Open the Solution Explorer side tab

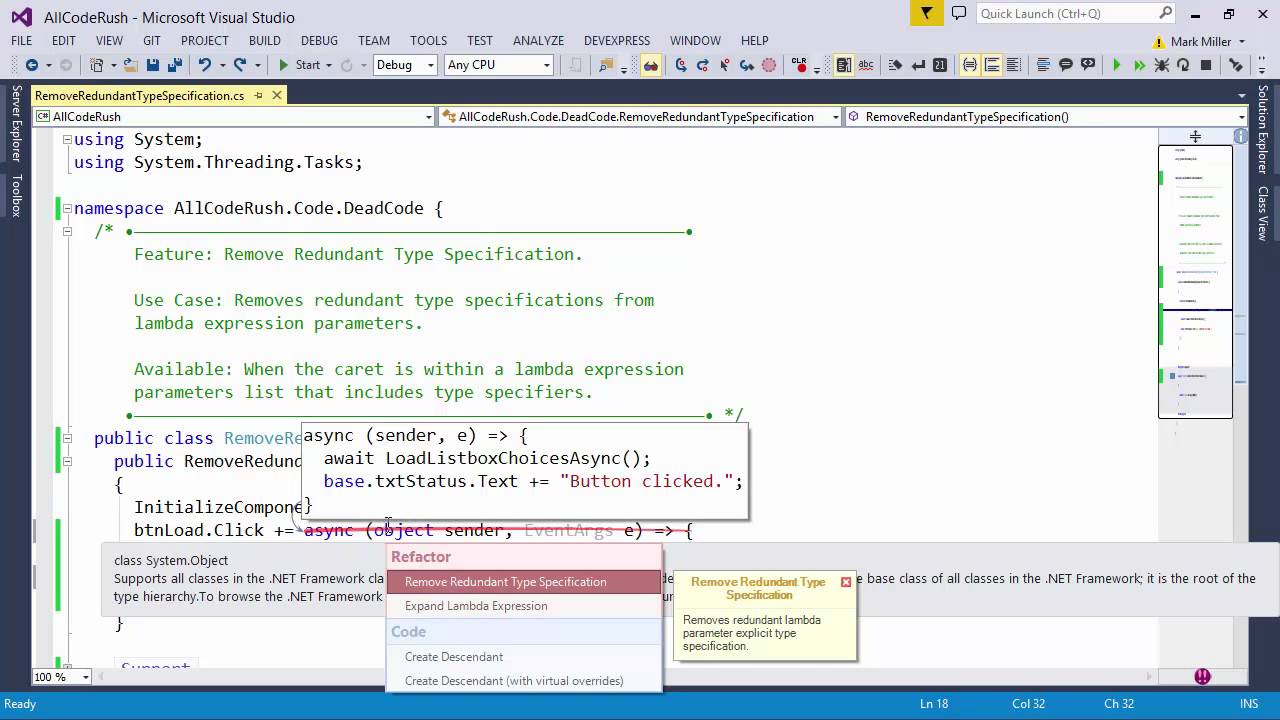[1263, 129]
